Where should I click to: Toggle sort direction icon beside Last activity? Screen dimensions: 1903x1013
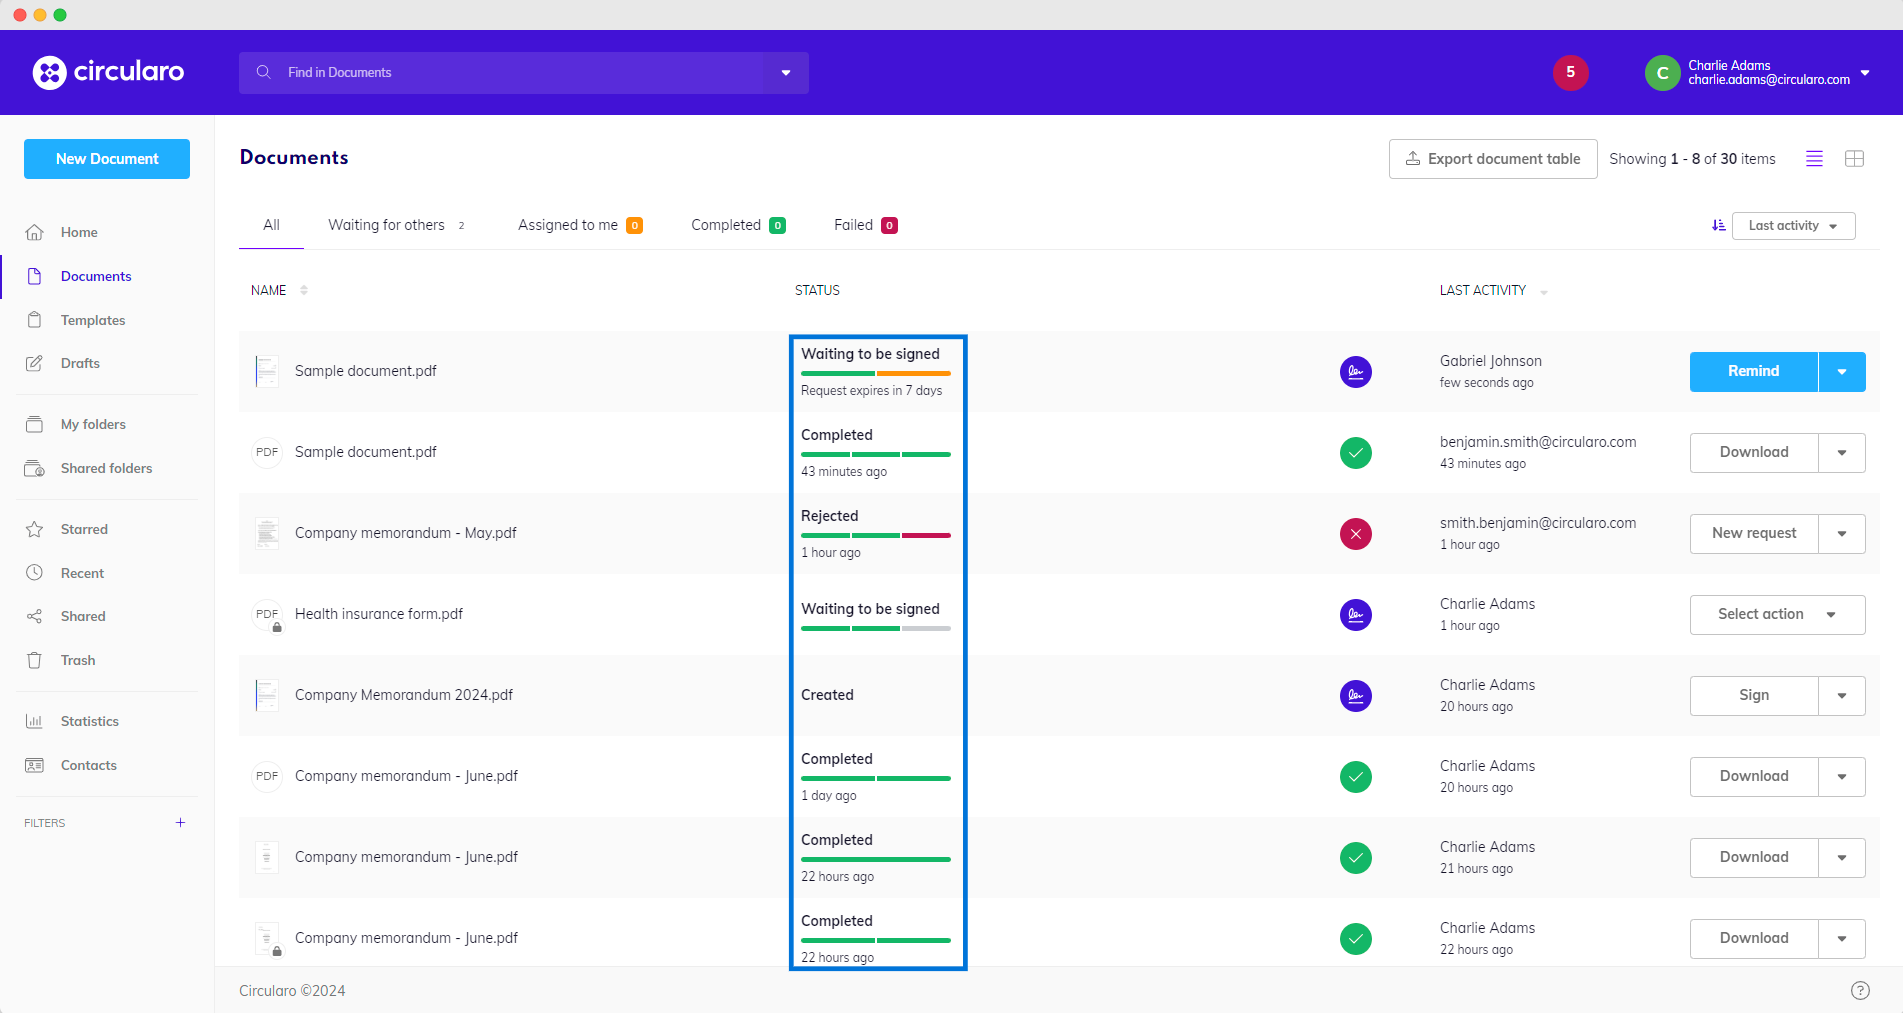(1718, 226)
